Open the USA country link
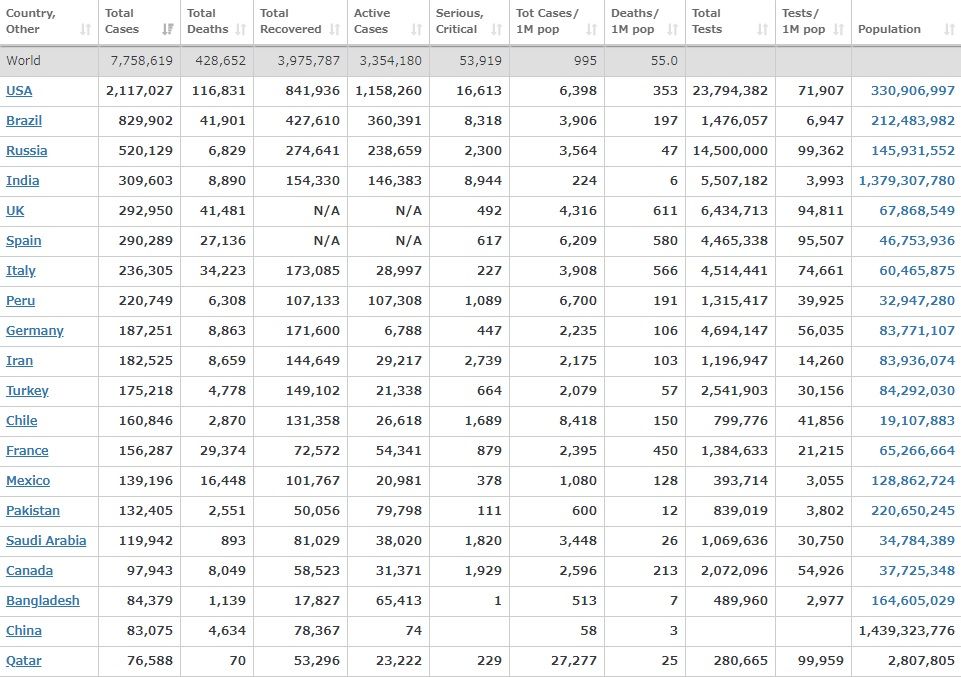This screenshot has height=677, width=961. coord(19,91)
